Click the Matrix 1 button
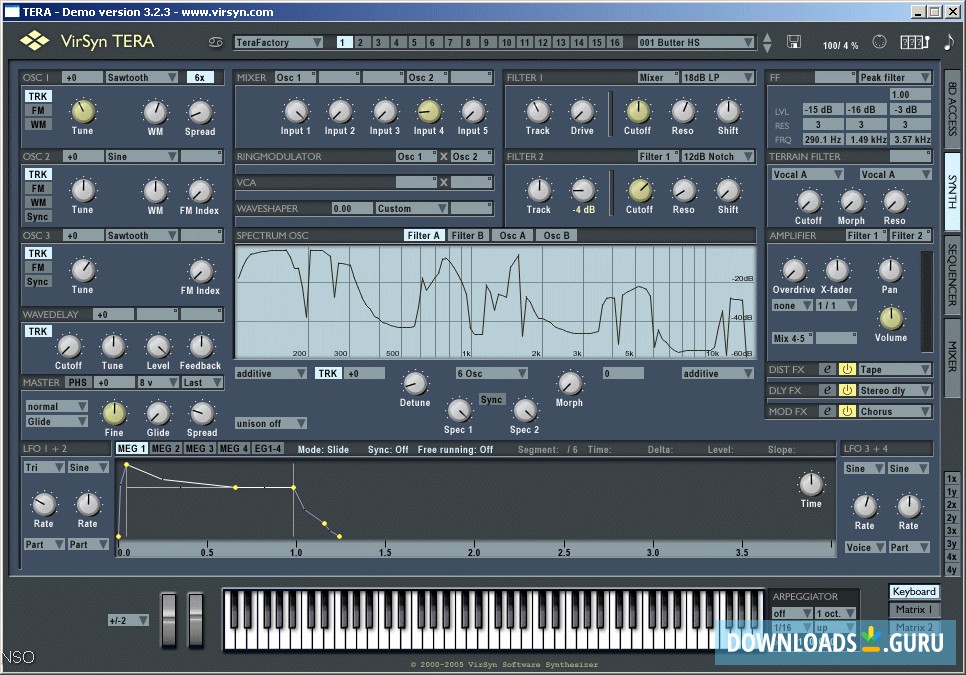This screenshot has width=966, height=675. click(x=914, y=610)
